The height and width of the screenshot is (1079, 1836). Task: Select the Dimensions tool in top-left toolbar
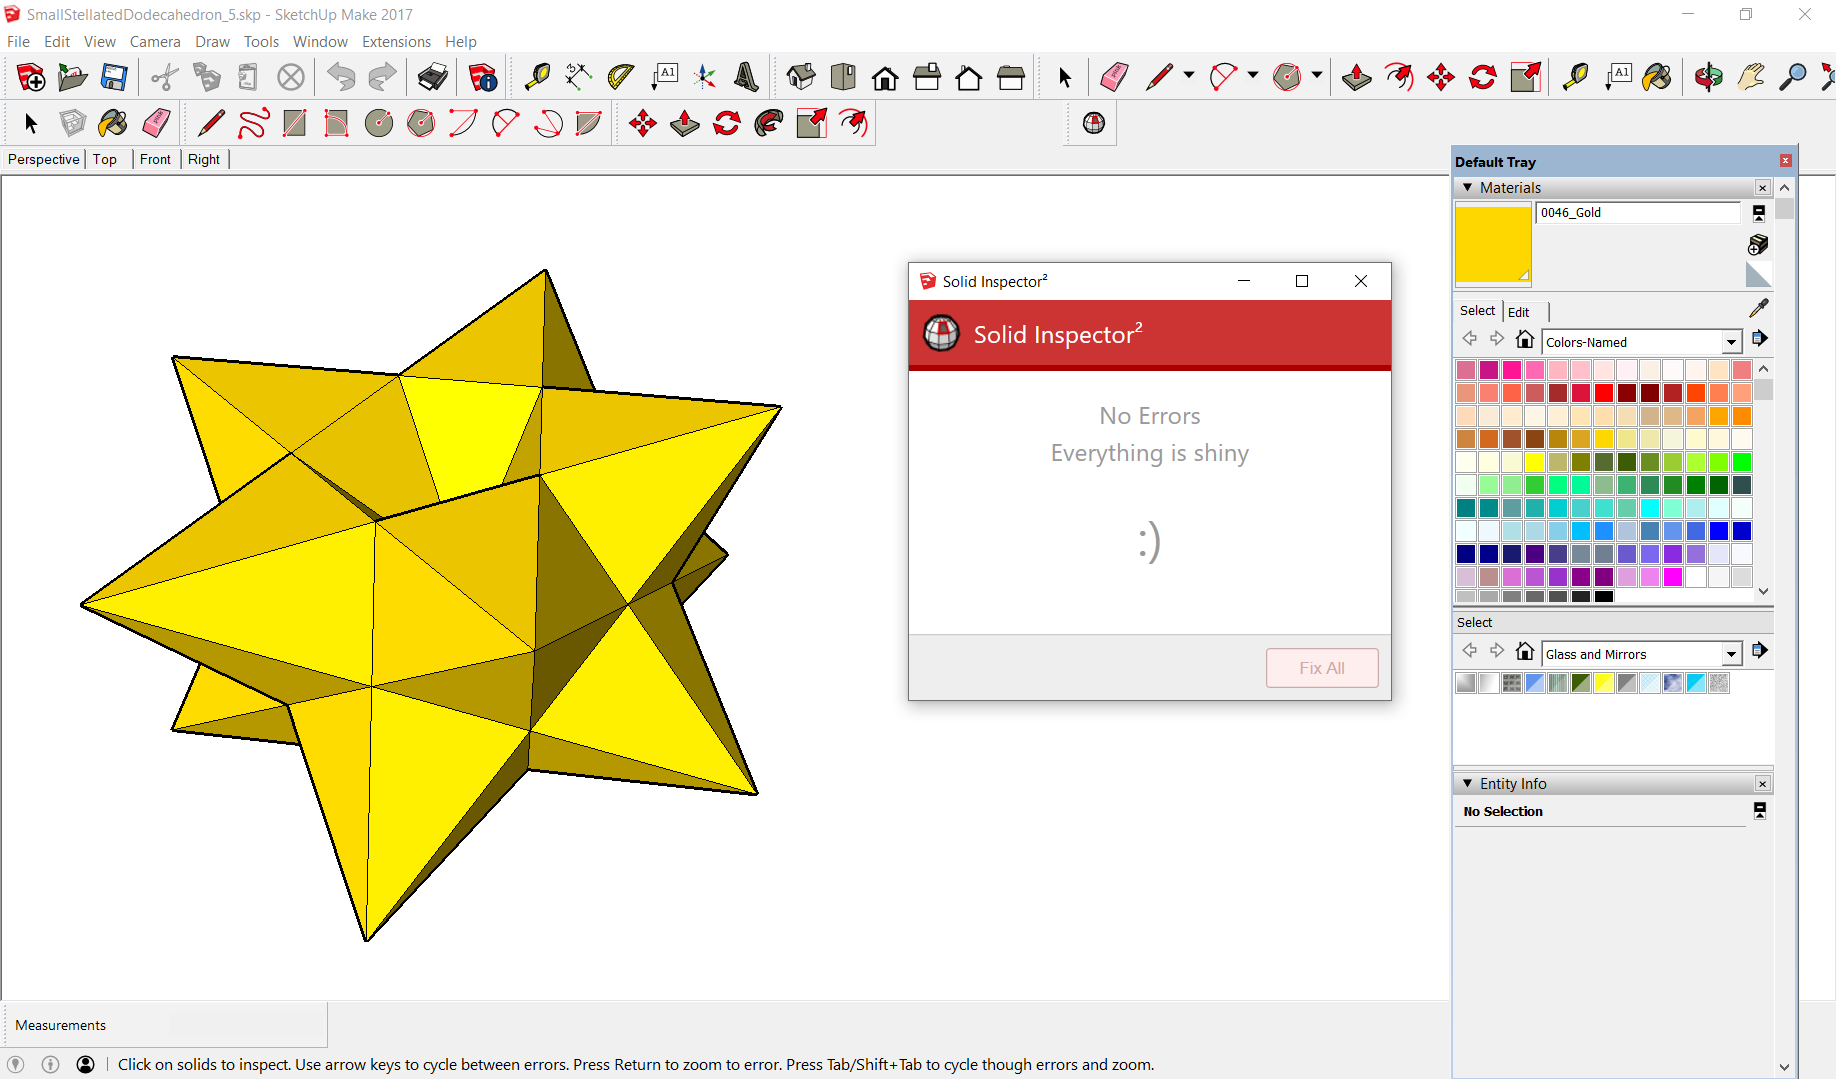578,77
